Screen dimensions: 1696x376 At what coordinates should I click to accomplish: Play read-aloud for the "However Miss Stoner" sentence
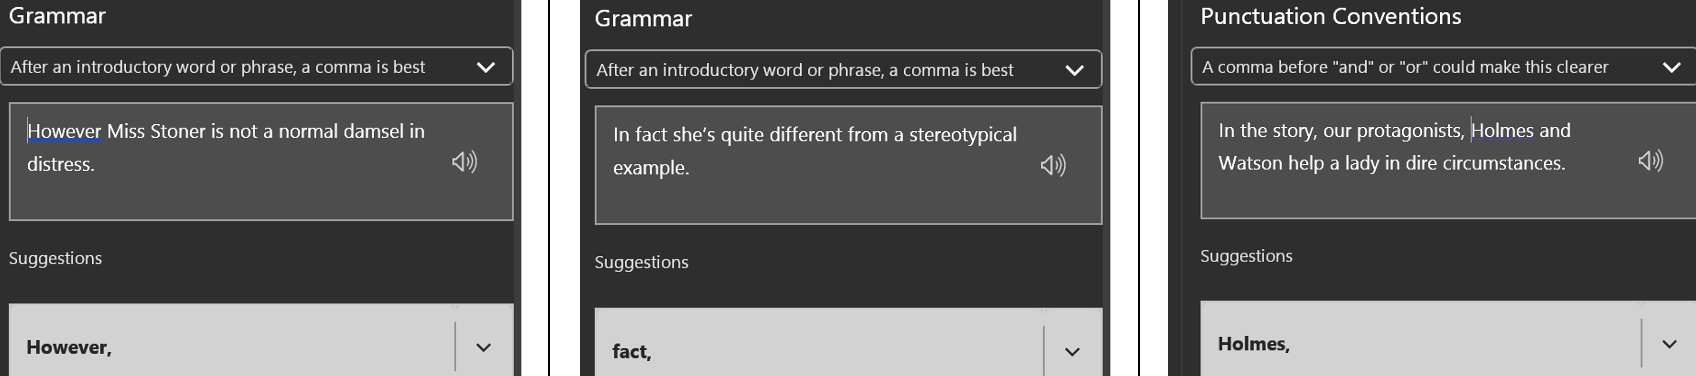pos(464,162)
